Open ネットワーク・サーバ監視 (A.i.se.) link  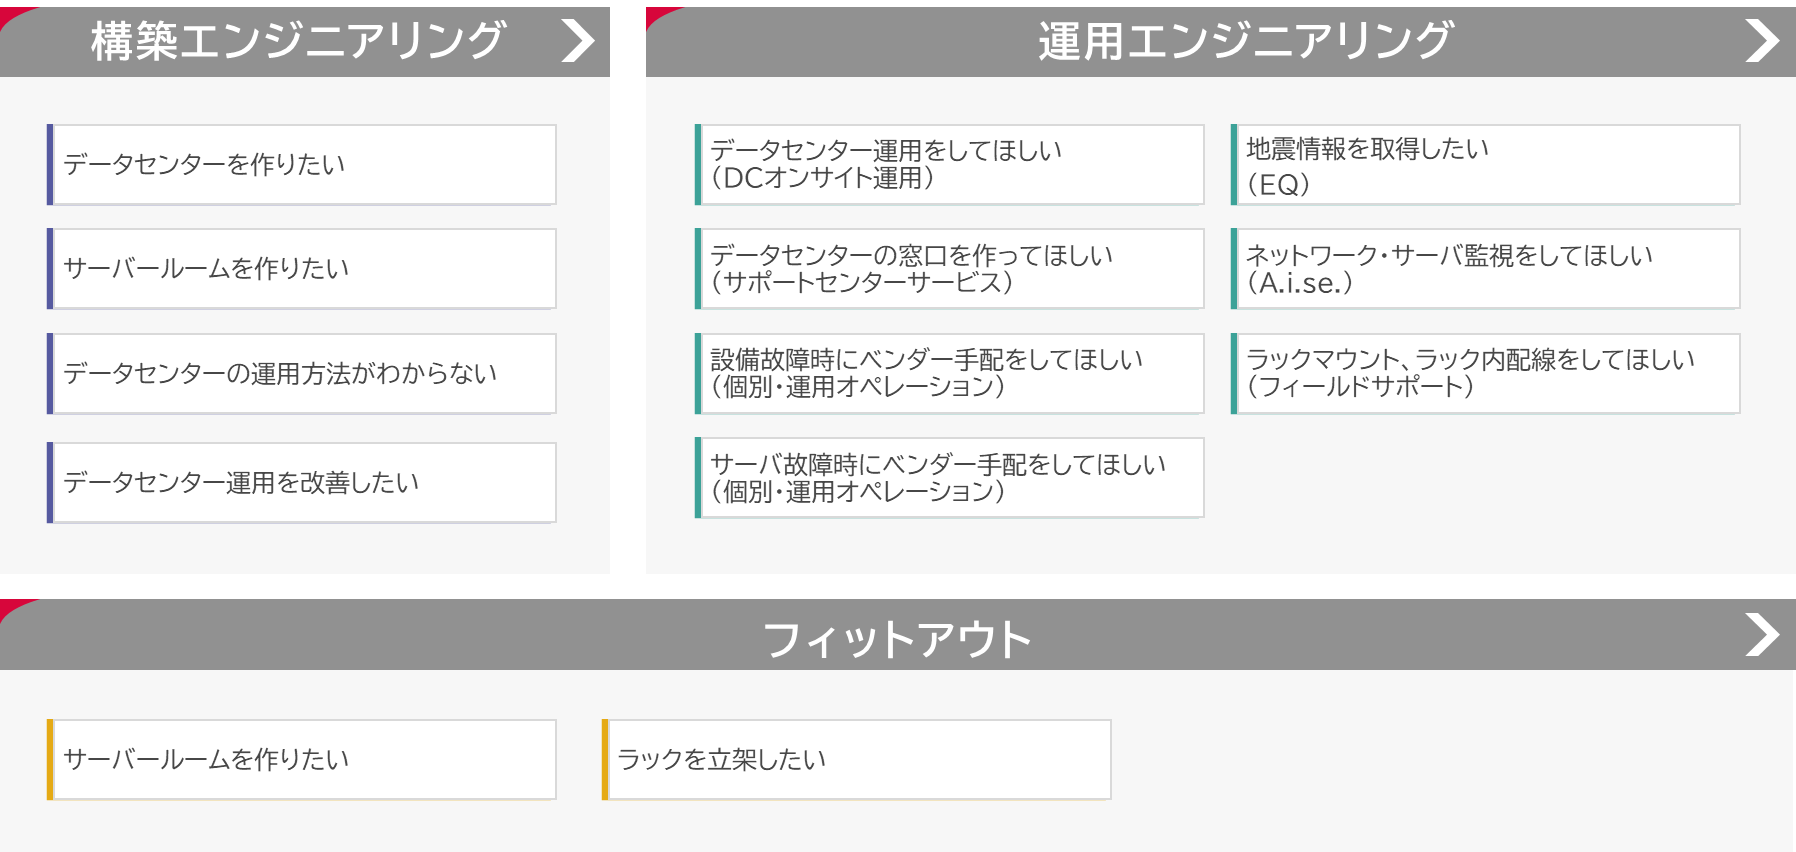(x=1486, y=269)
